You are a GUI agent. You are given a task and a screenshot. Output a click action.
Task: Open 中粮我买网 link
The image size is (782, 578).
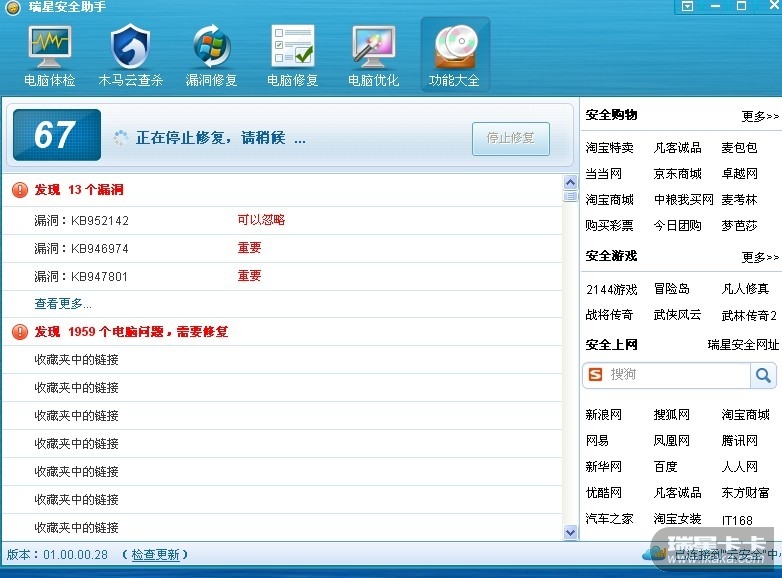tap(684, 199)
